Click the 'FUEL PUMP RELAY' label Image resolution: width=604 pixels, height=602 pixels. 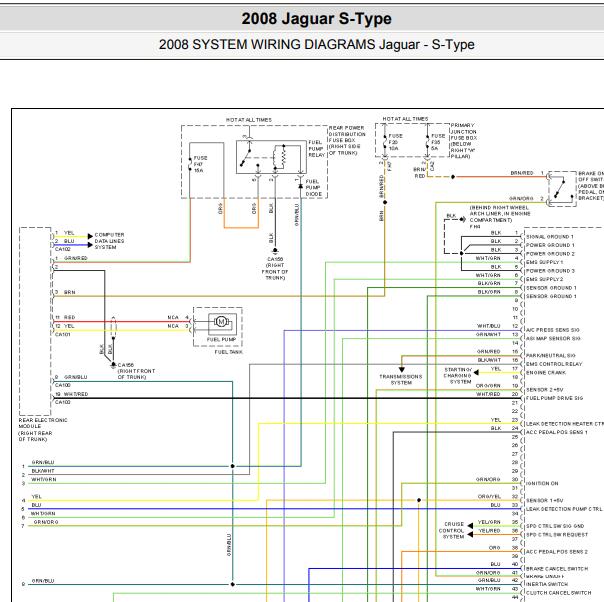tap(317, 149)
